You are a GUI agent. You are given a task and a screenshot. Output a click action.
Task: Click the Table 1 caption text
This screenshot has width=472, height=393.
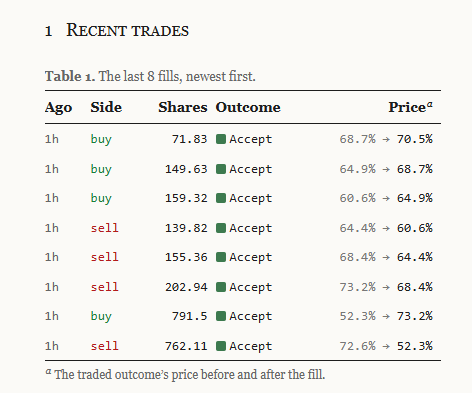pyautogui.click(x=150, y=76)
